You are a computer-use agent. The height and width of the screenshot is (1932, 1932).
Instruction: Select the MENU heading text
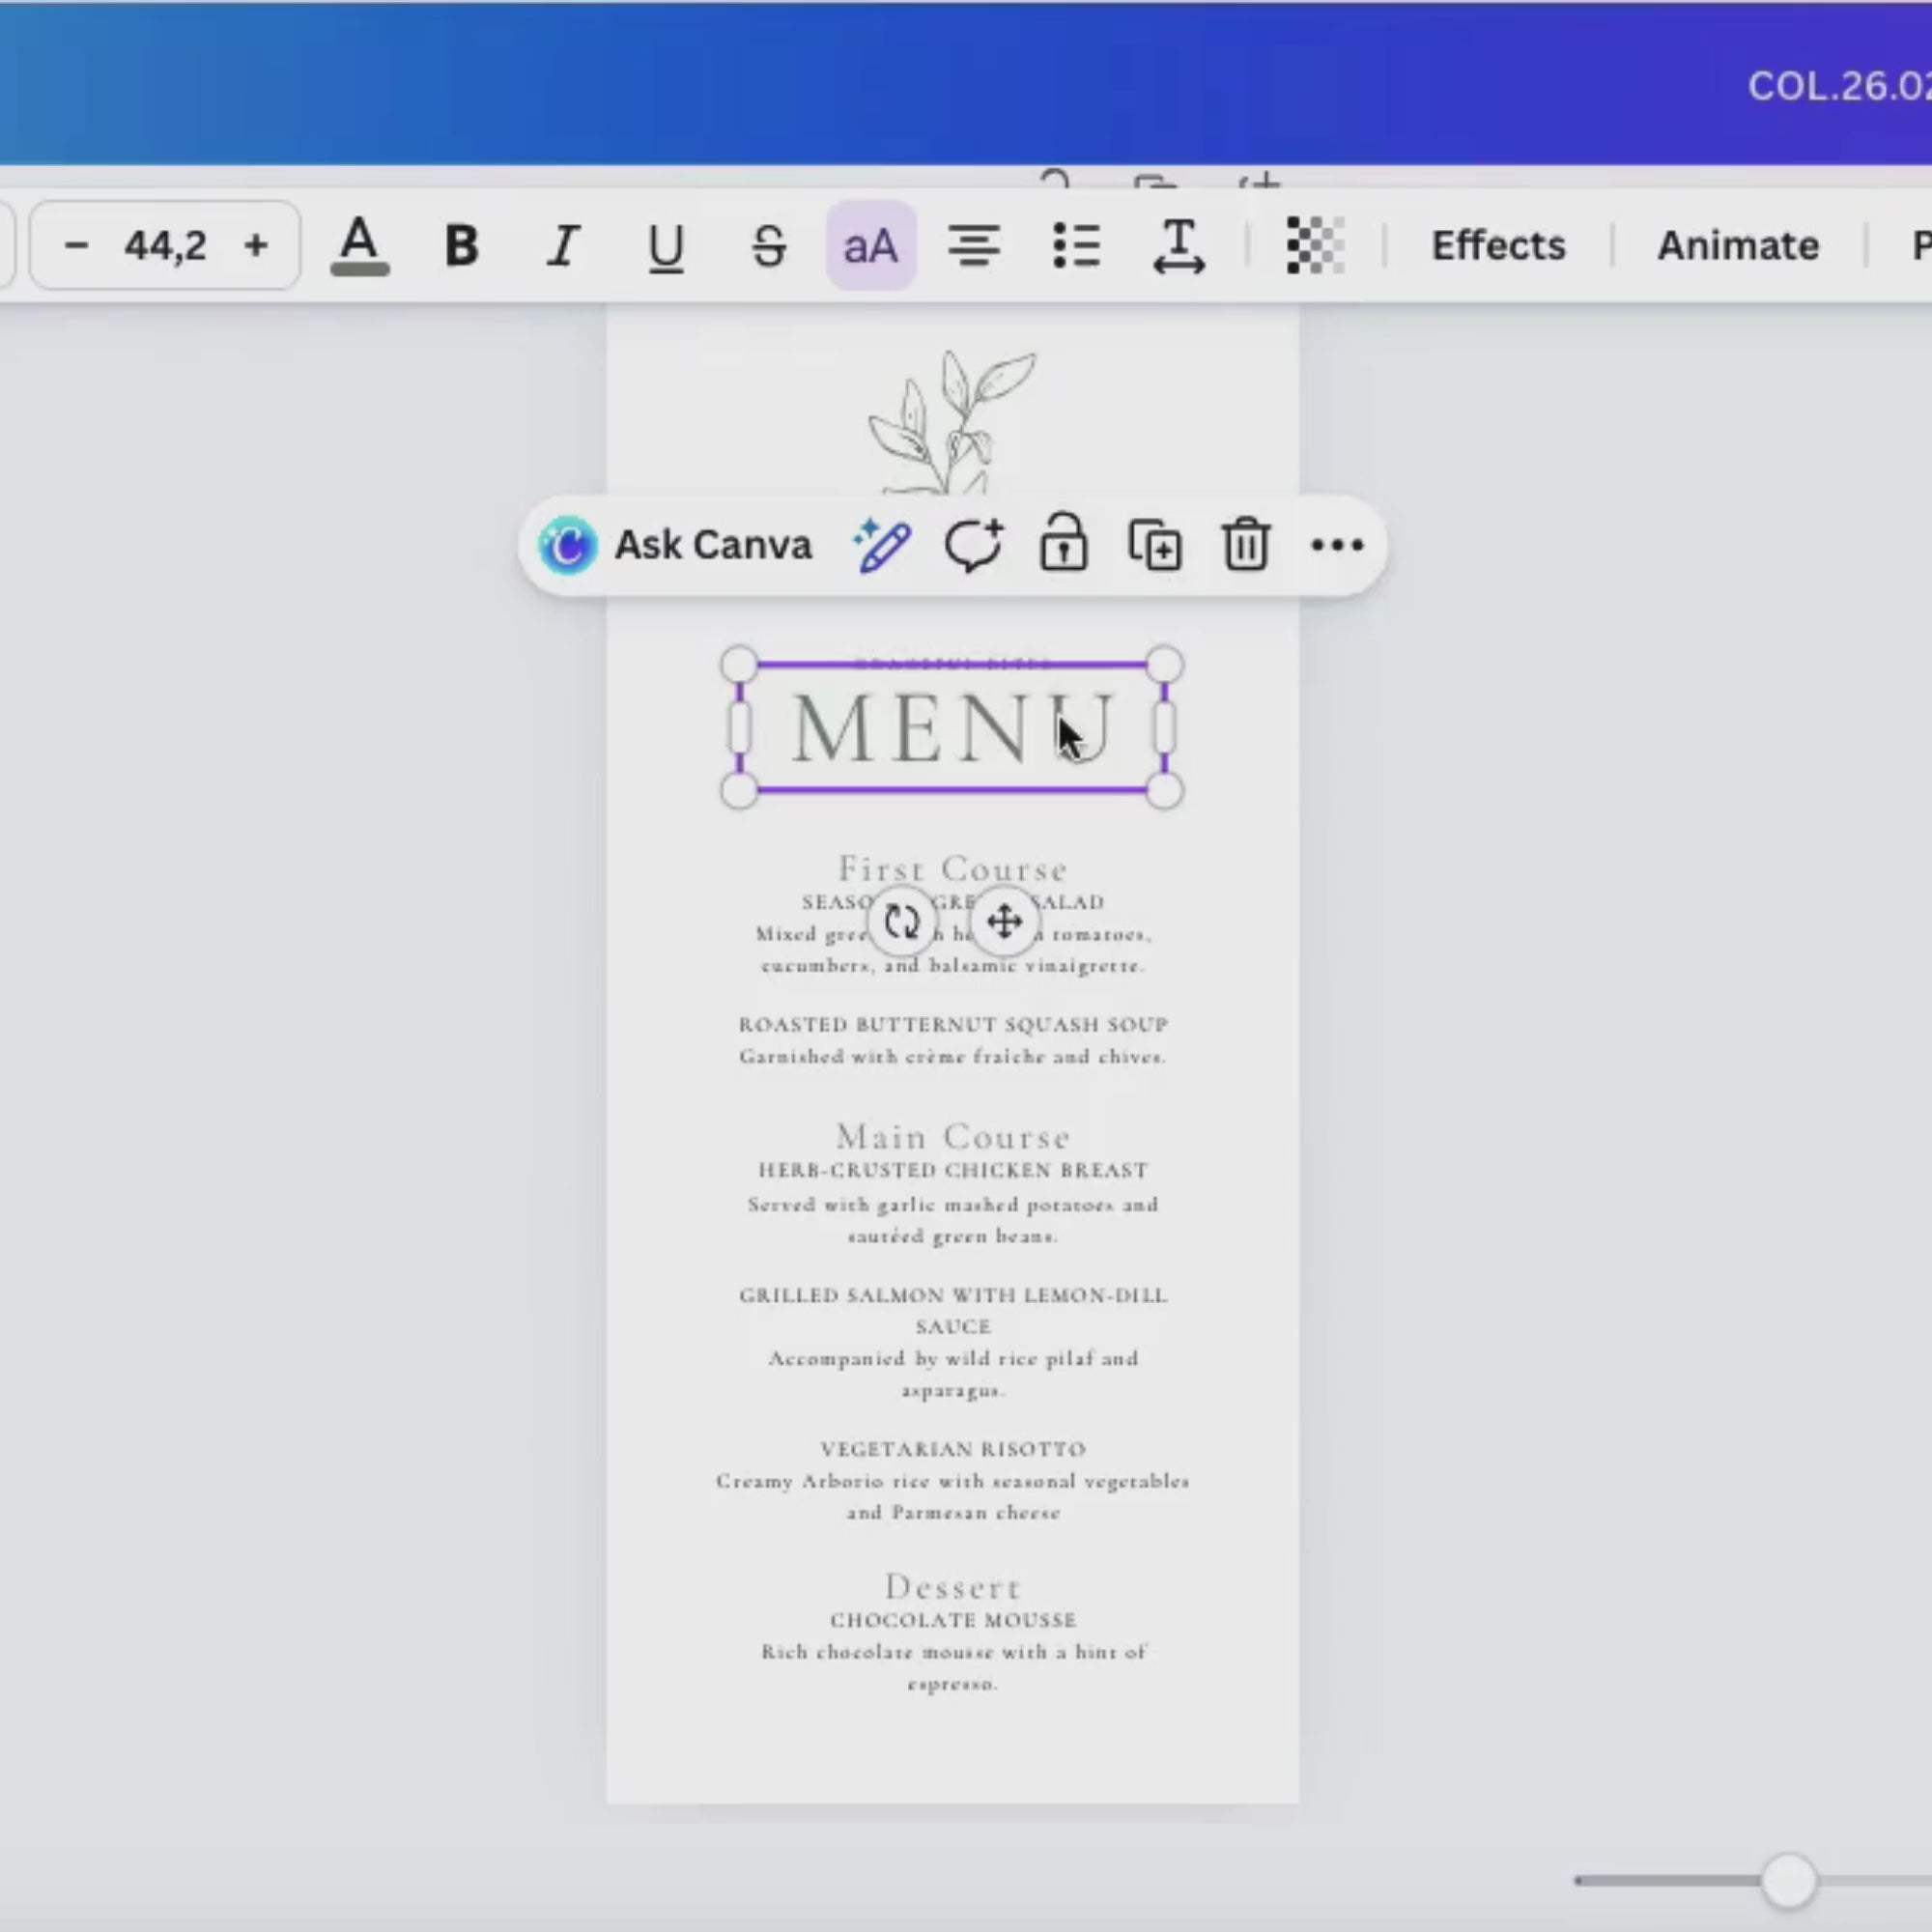pos(952,728)
